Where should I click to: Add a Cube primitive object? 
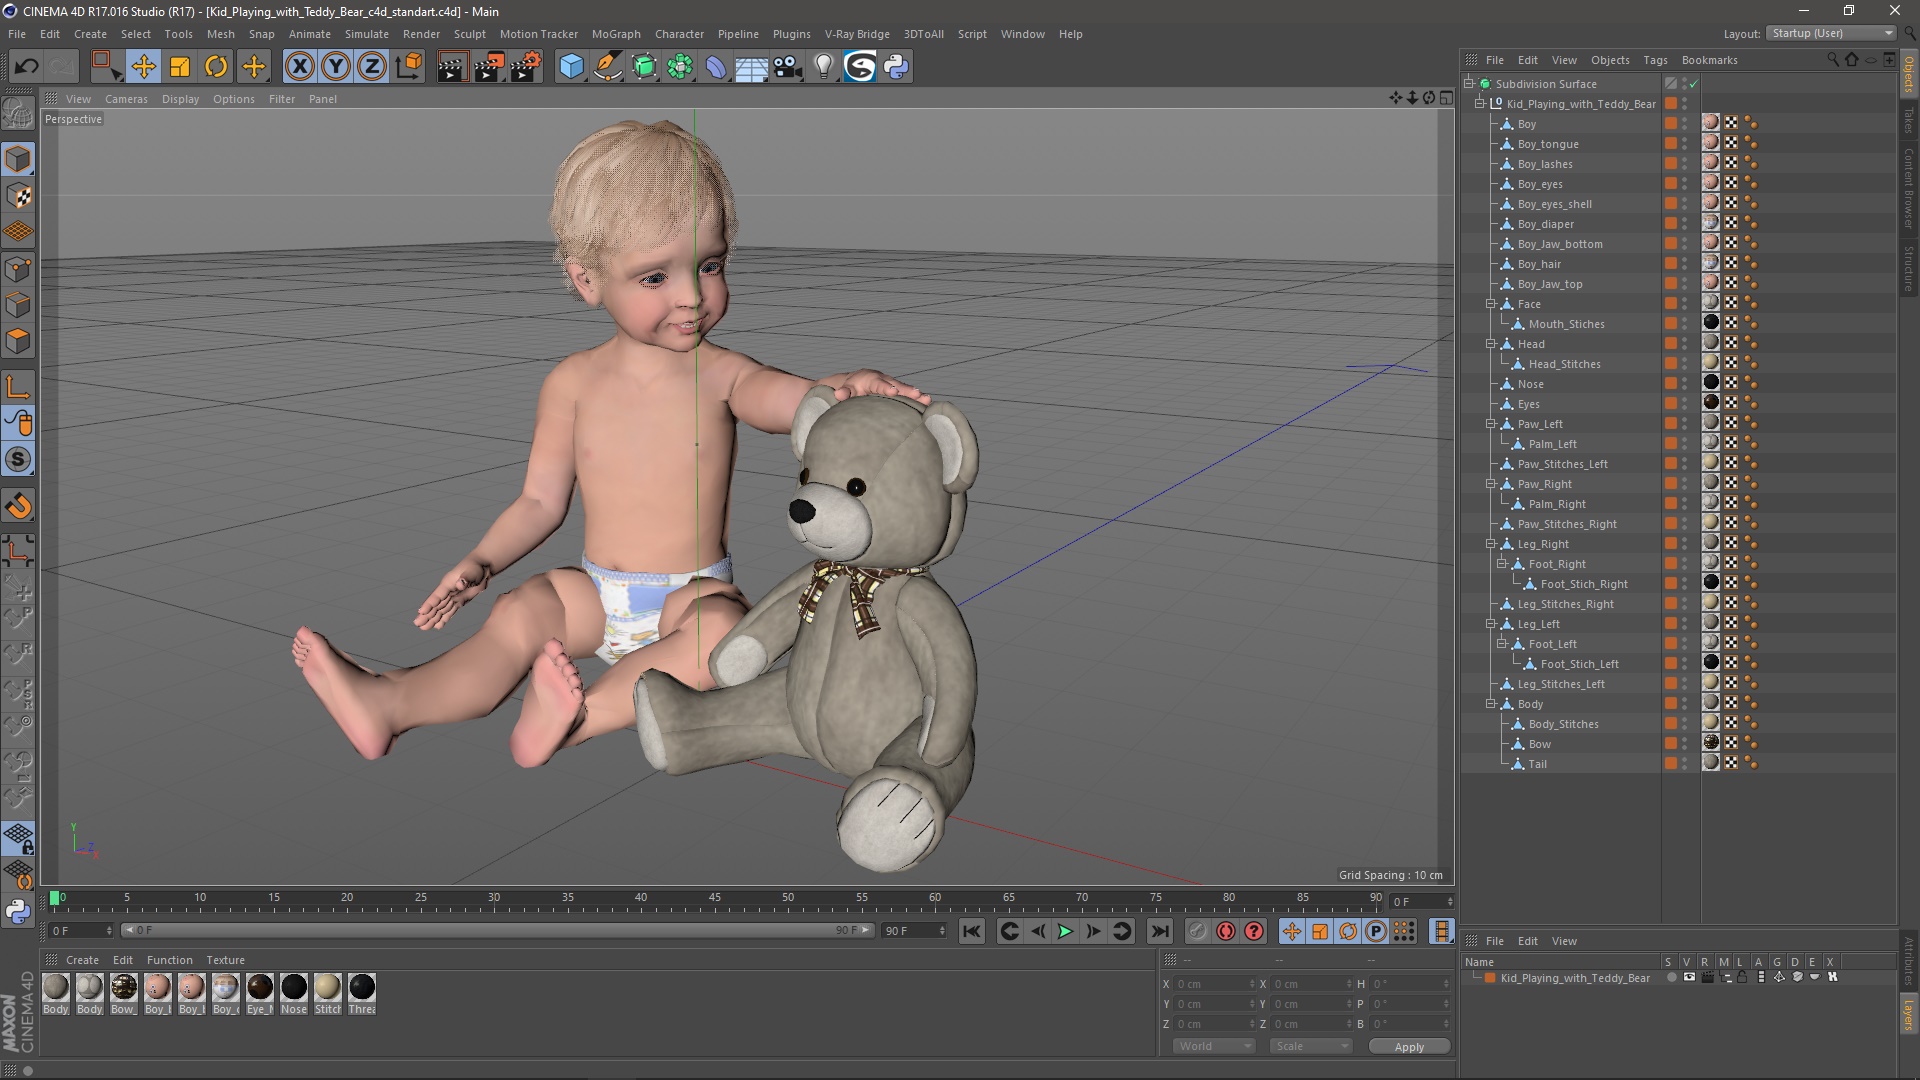tap(571, 67)
